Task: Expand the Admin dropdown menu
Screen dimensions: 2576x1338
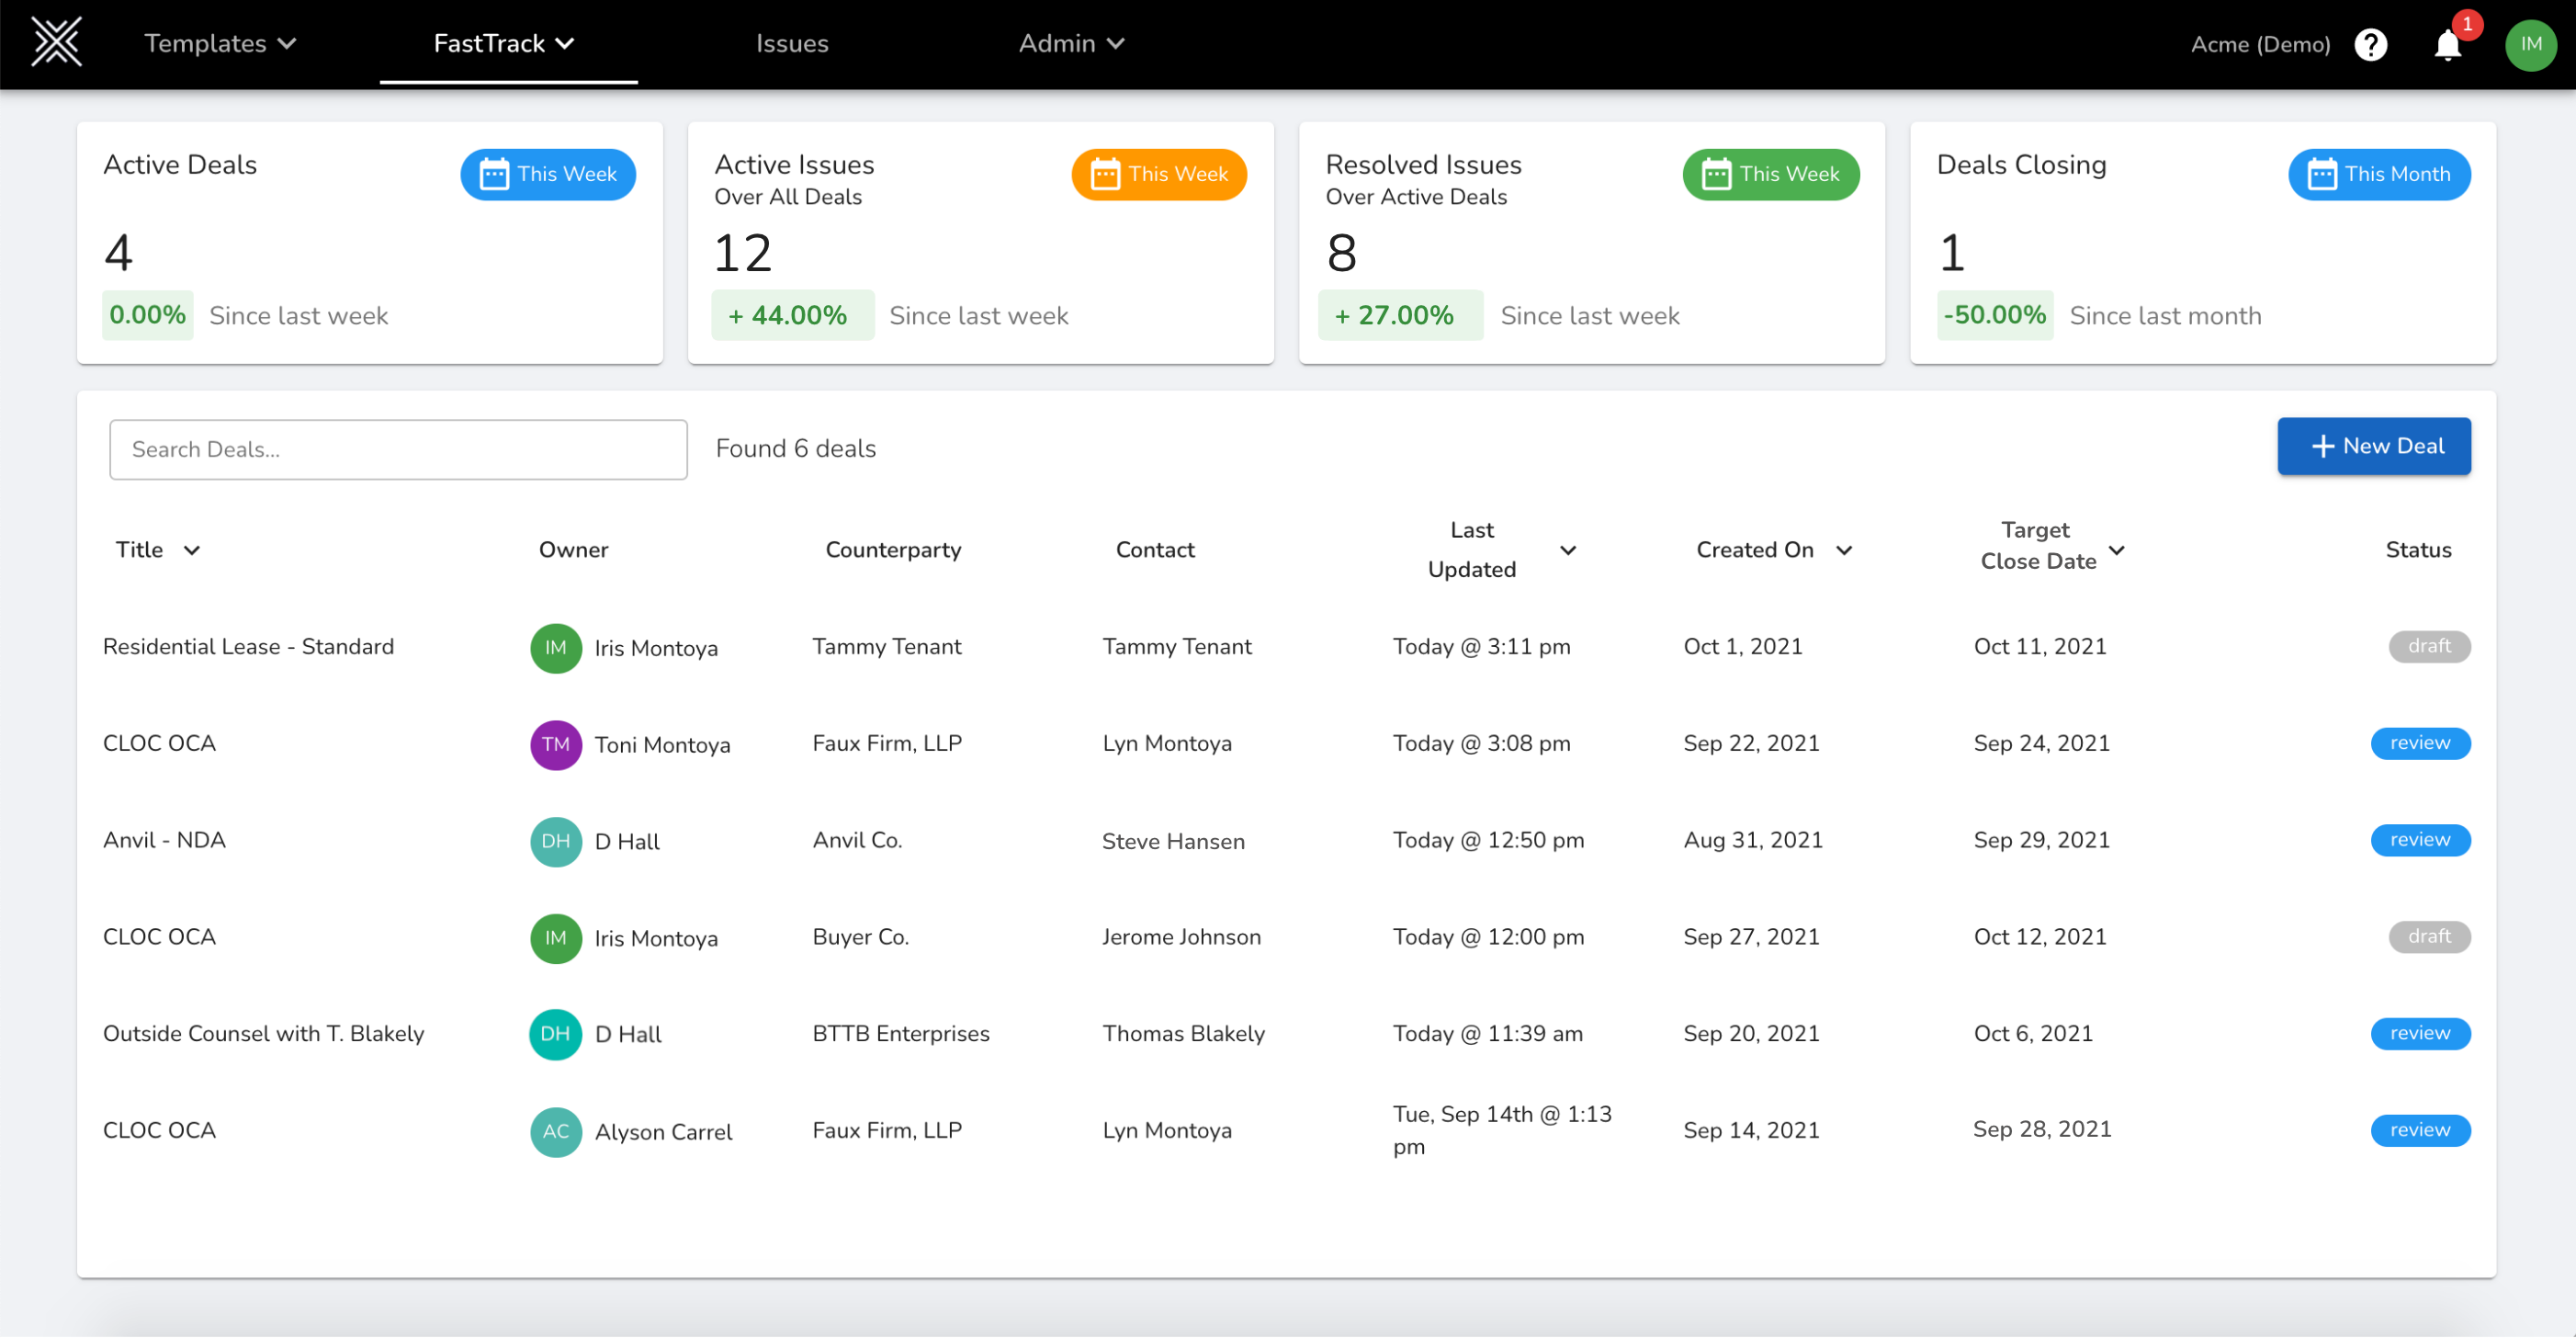Action: tap(1071, 44)
